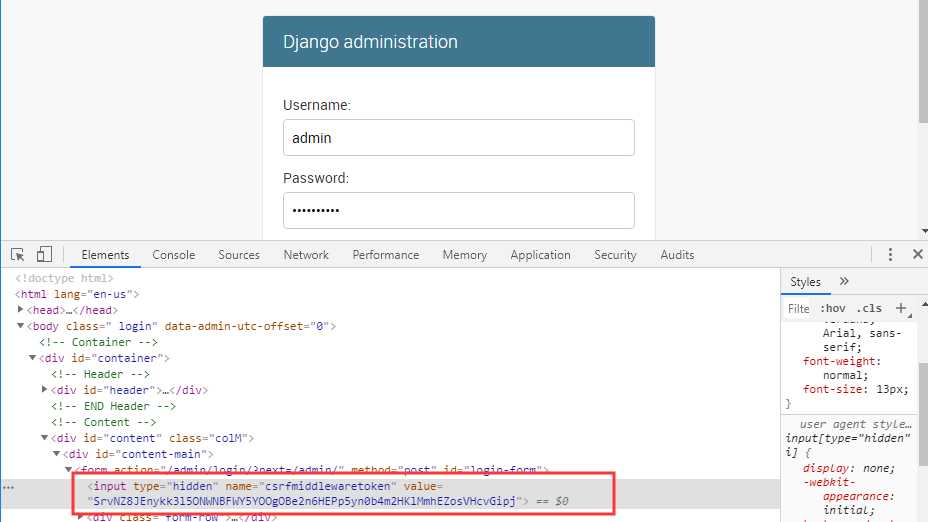Click the Username input field
Viewport: 928px width, 522px height.
click(x=459, y=138)
